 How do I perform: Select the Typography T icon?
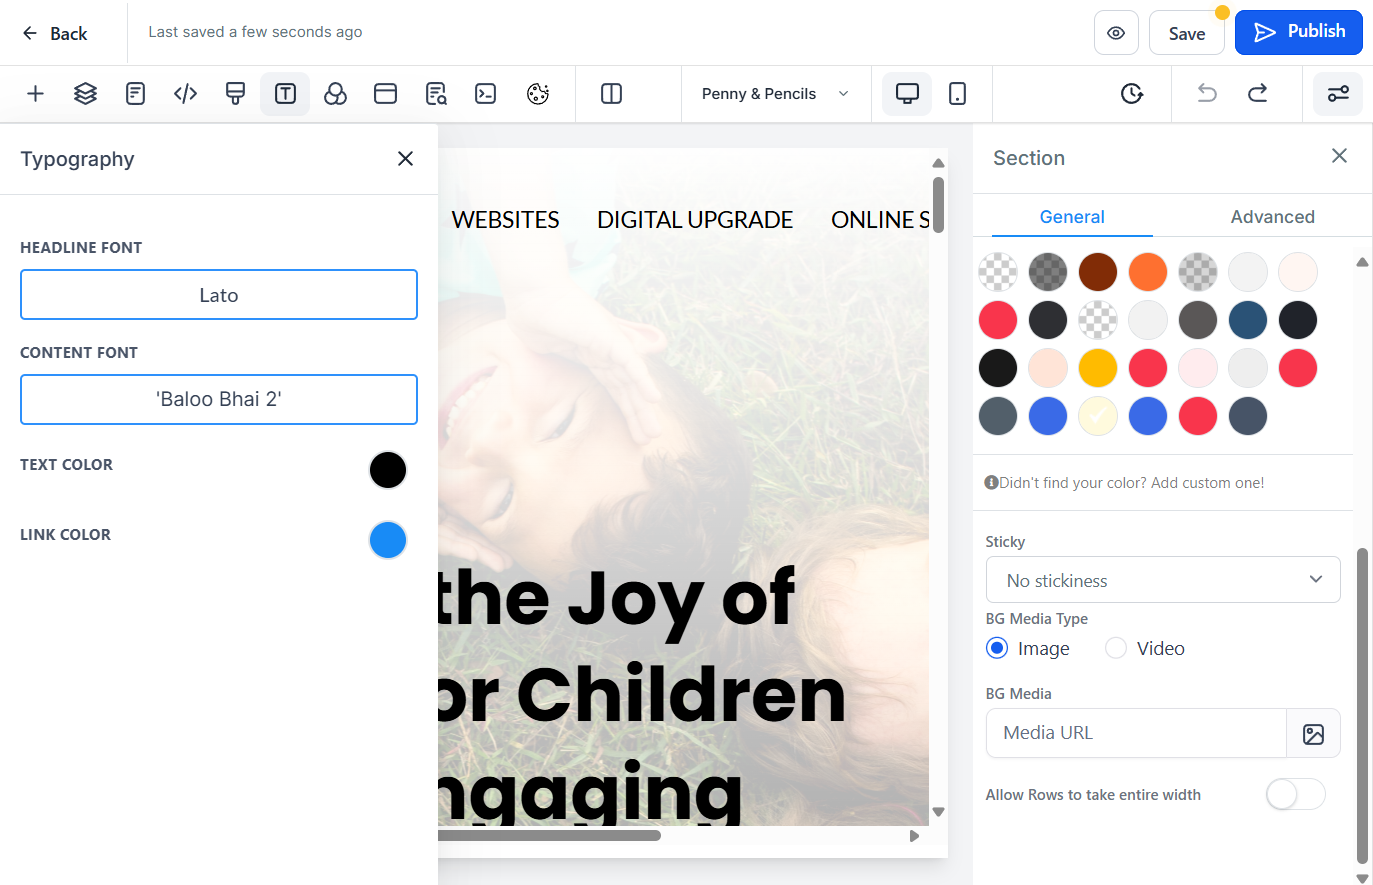285,94
